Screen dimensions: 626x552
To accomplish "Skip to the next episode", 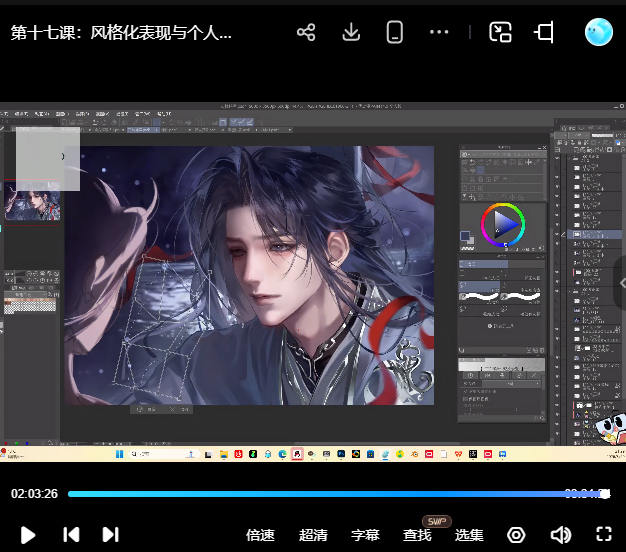I will 111,534.
